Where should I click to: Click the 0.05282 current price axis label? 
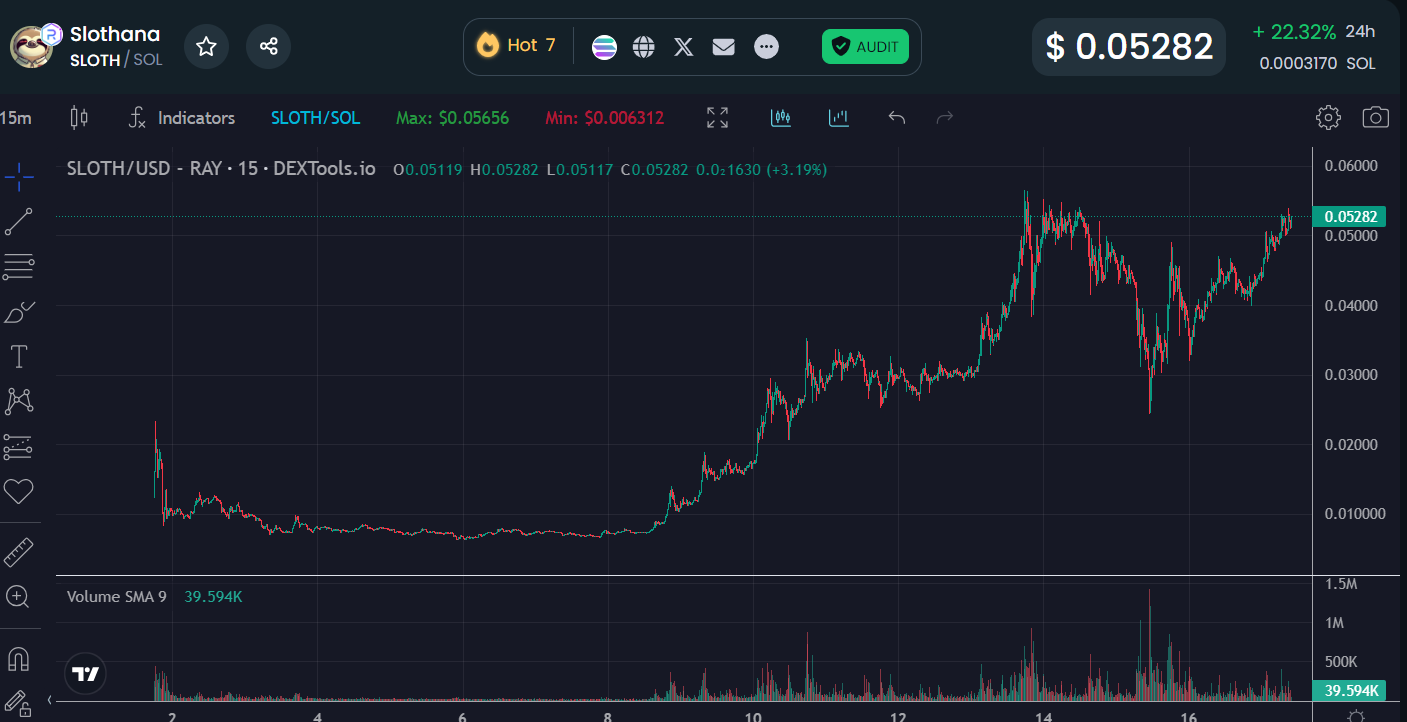(1350, 217)
